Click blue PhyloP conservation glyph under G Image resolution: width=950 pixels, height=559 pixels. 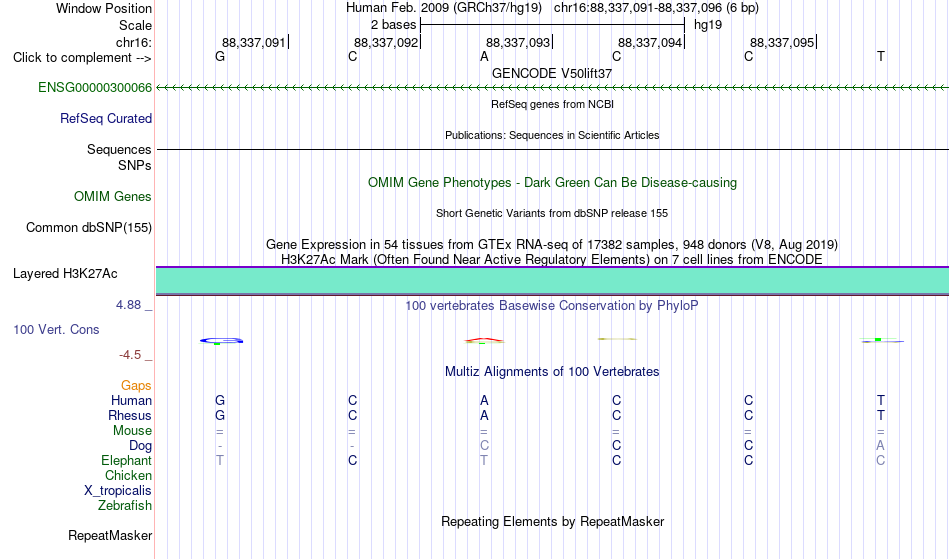click(x=222, y=342)
